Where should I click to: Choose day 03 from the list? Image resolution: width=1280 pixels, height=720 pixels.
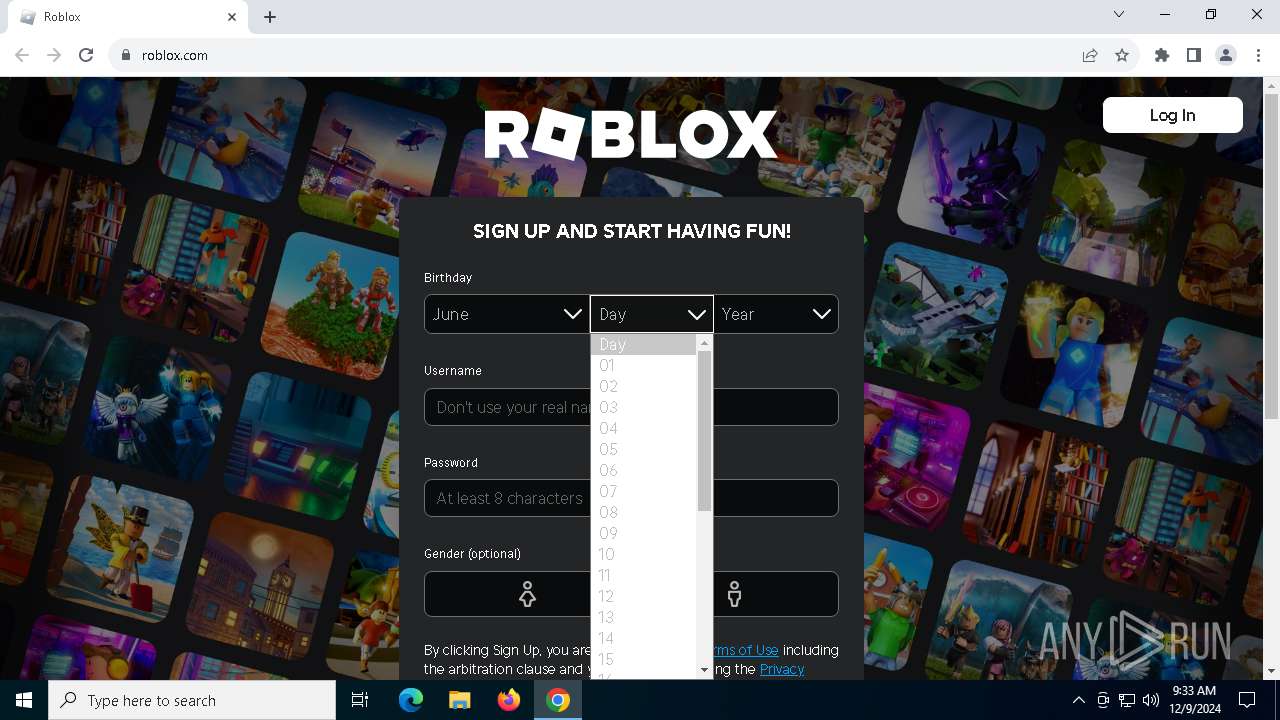coord(643,407)
